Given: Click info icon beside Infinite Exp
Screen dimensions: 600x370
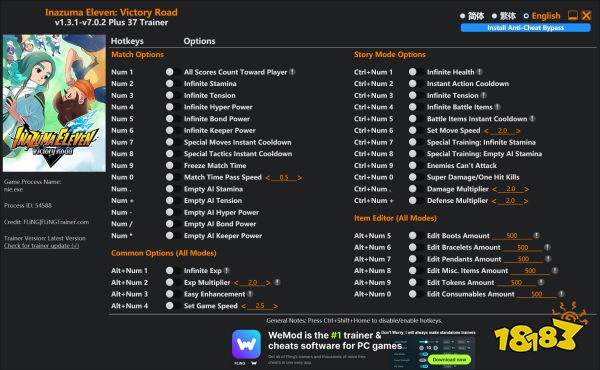Looking at the screenshot, I should click(227, 271).
